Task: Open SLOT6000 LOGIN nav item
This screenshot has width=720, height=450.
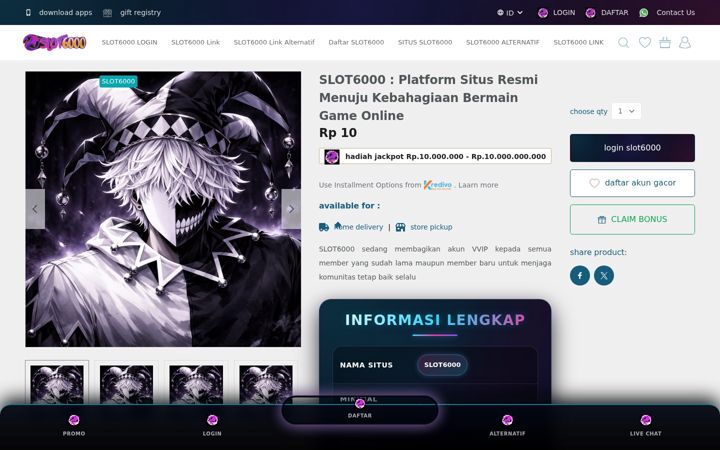Action: point(129,42)
